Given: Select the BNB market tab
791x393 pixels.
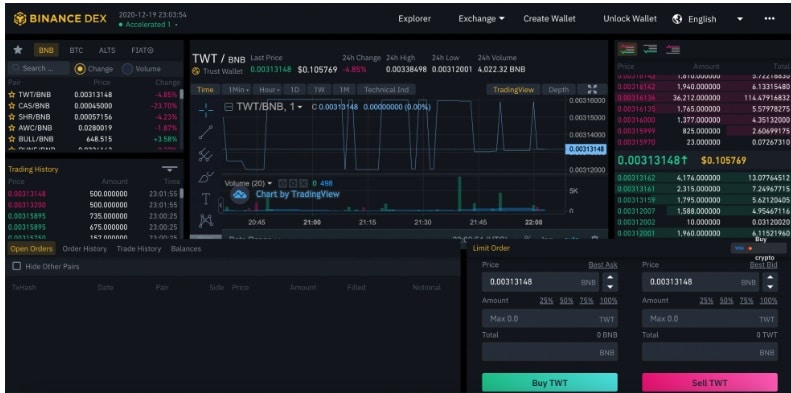Looking at the screenshot, I should [x=46, y=50].
